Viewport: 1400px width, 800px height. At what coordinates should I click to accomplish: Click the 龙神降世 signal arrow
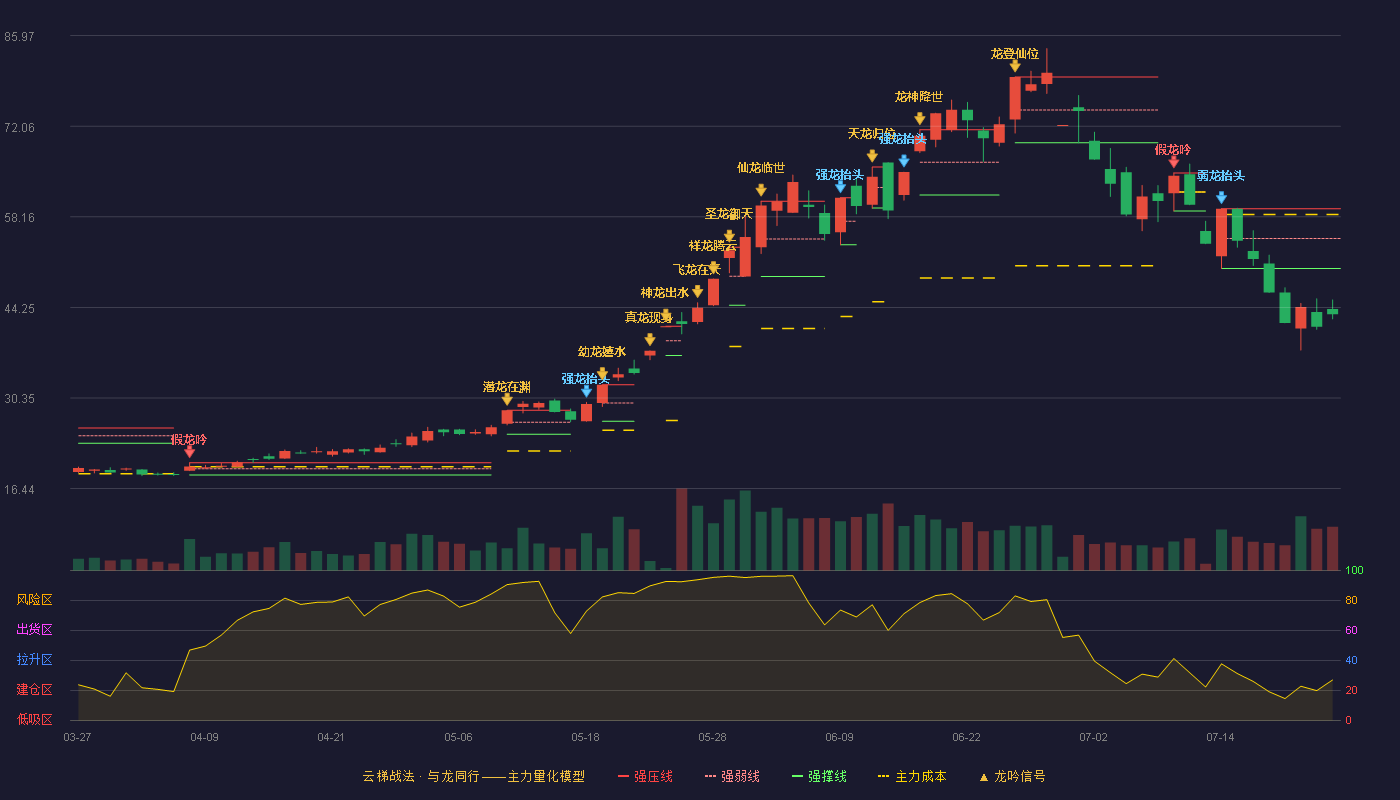tap(920, 118)
